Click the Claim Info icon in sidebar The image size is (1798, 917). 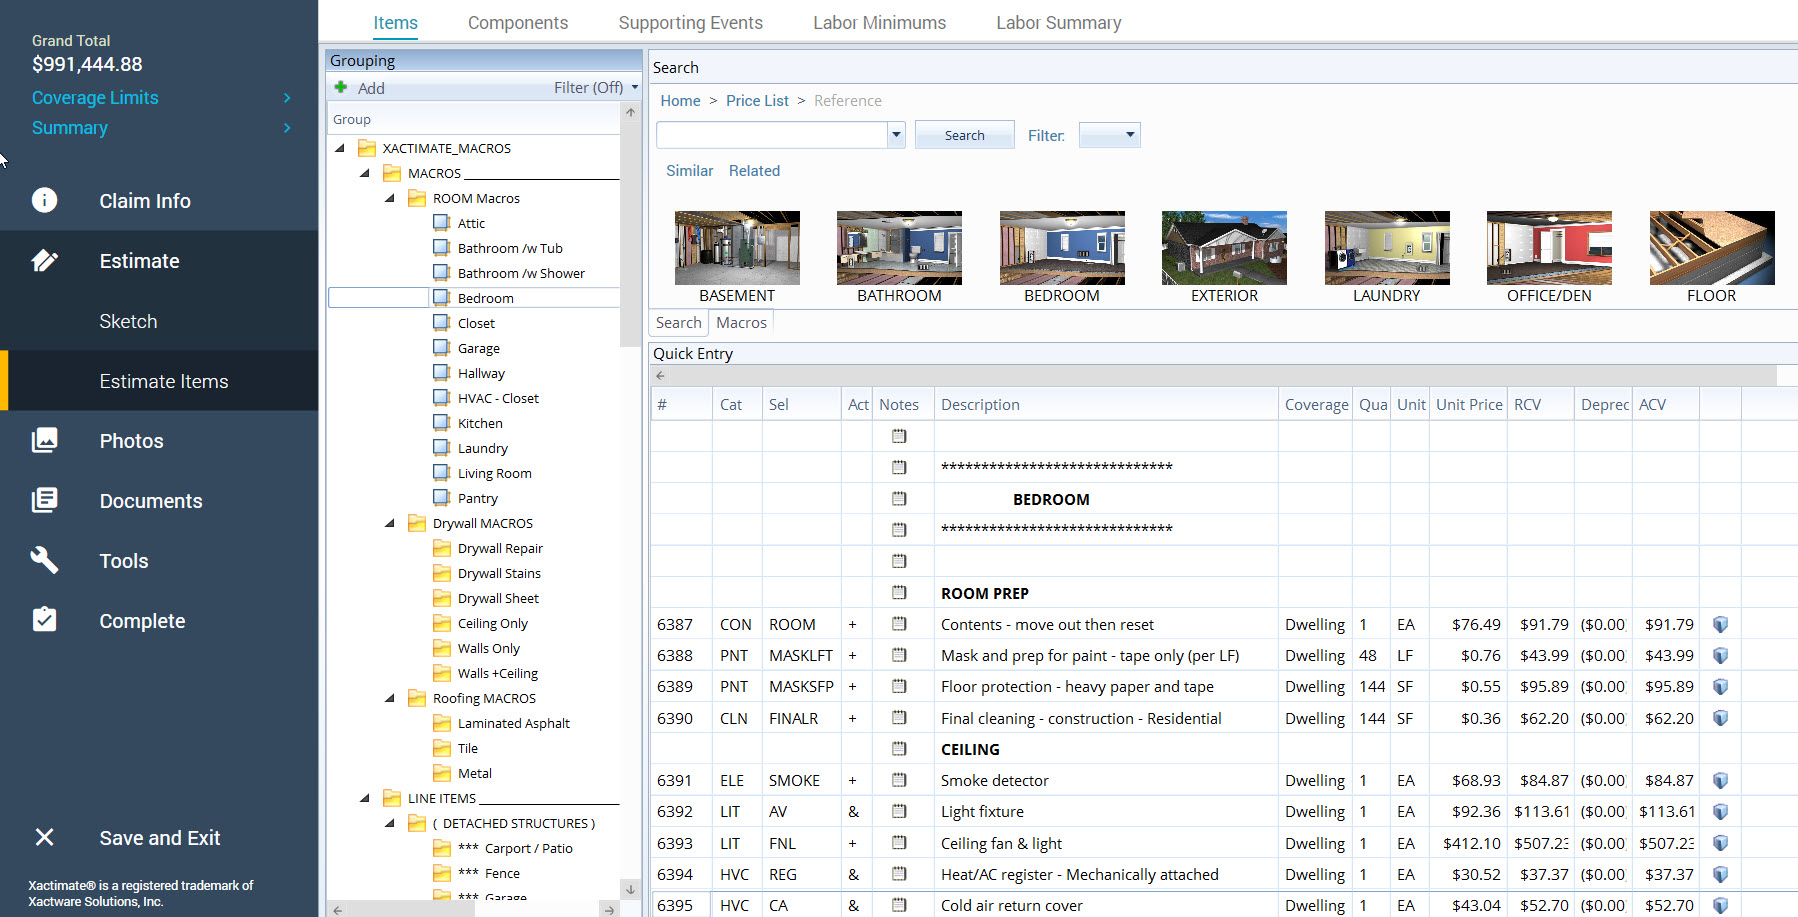[44, 200]
